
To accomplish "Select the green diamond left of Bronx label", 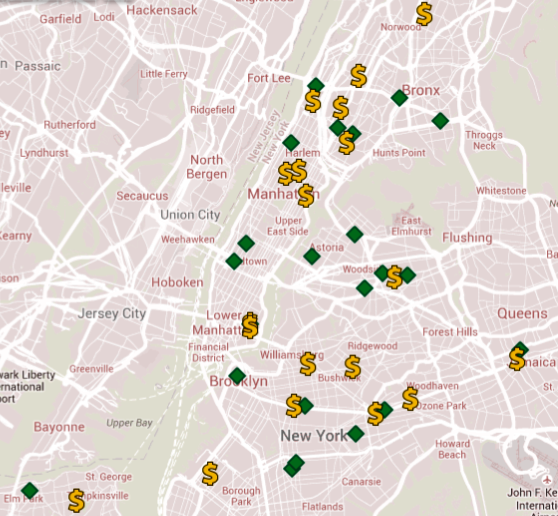I will 399,98.
